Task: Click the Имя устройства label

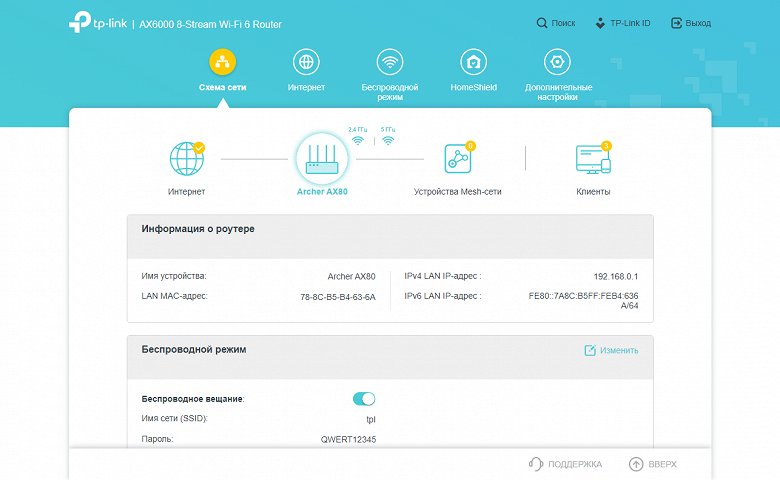Action: (174, 276)
